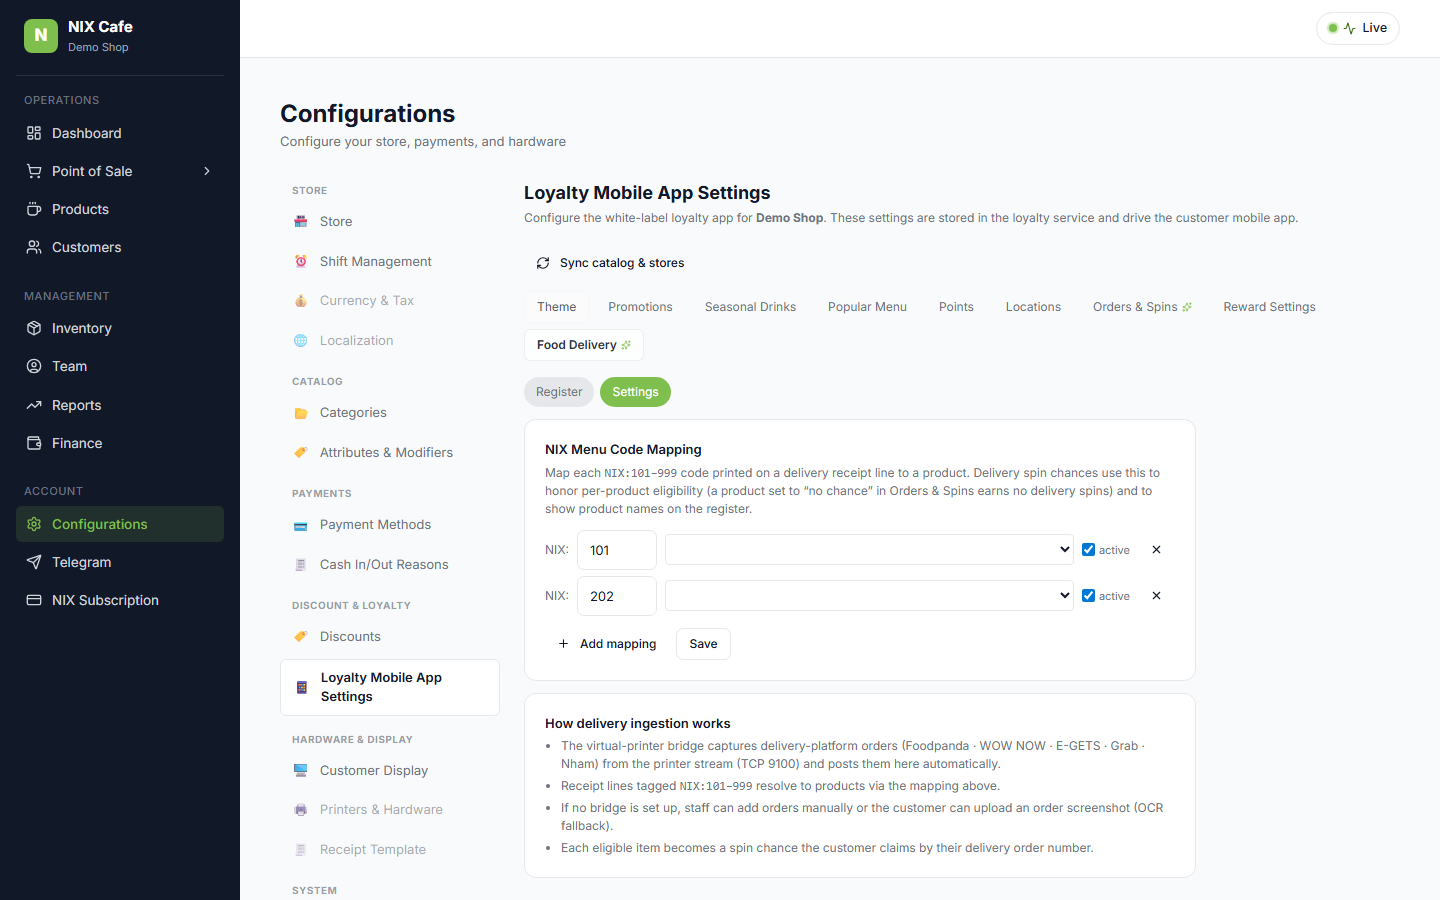Screen dimensions: 1440x900
Task: Click the Products icon in sidebar
Action: point(34,209)
